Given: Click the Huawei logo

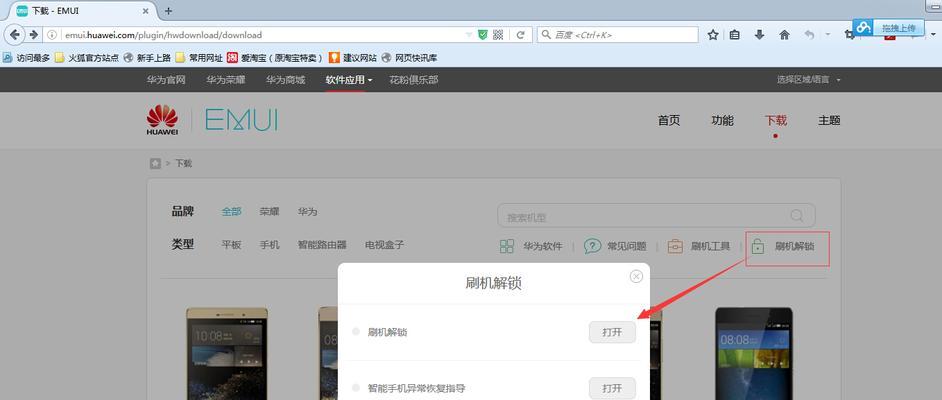Looking at the screenshot, I should coord(162,120).
